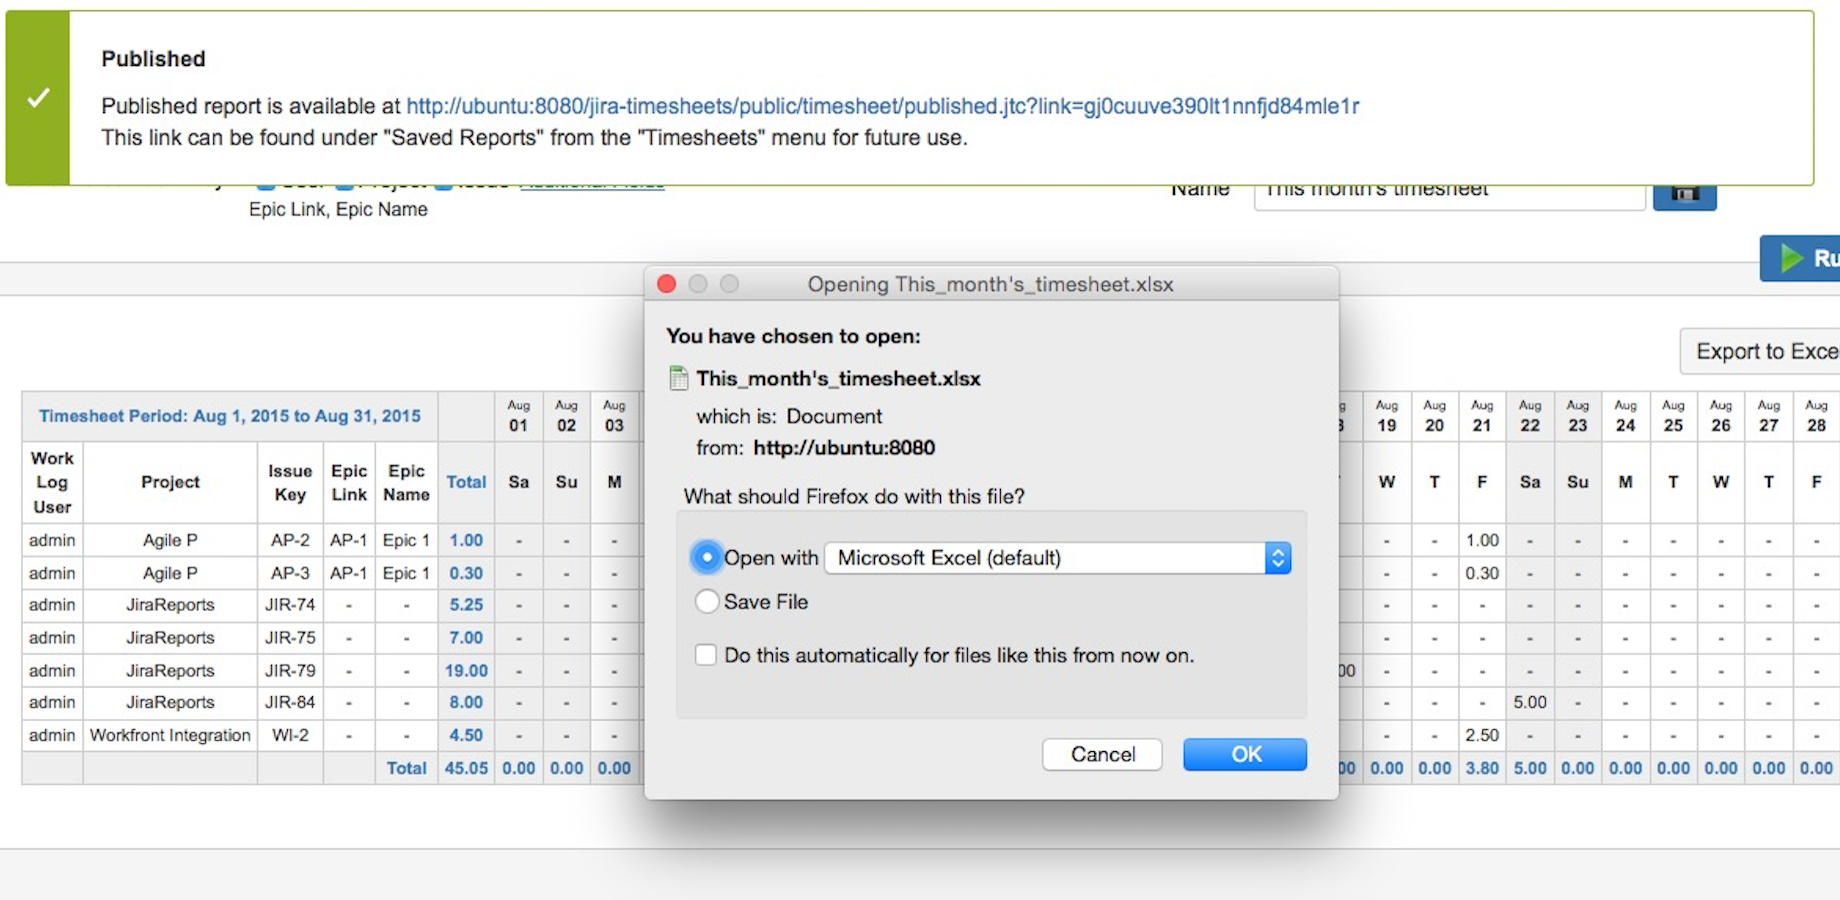Image resolution: width=1840 pixels, height=900 pixels.
Task: Click issue key JIR-74
Action: [290, 605]
